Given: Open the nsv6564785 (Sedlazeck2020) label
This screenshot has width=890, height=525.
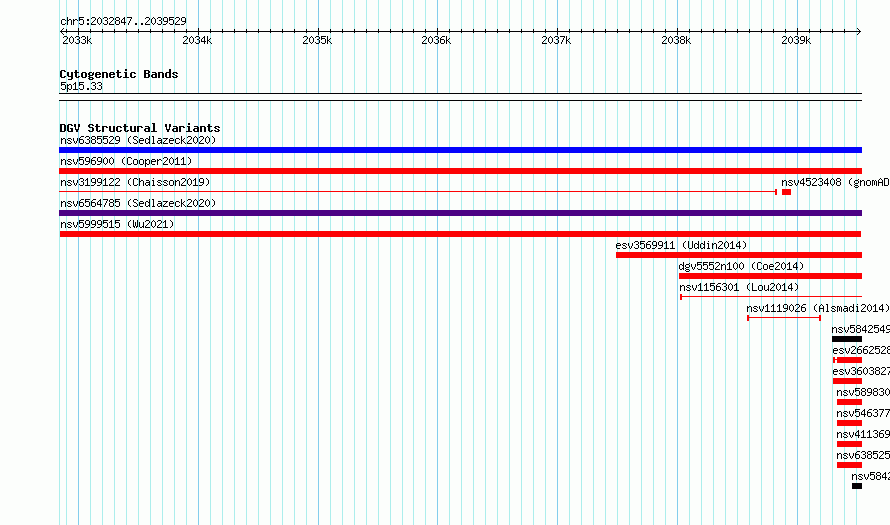Looking at the screenshot, I should [x=138, y=203].
